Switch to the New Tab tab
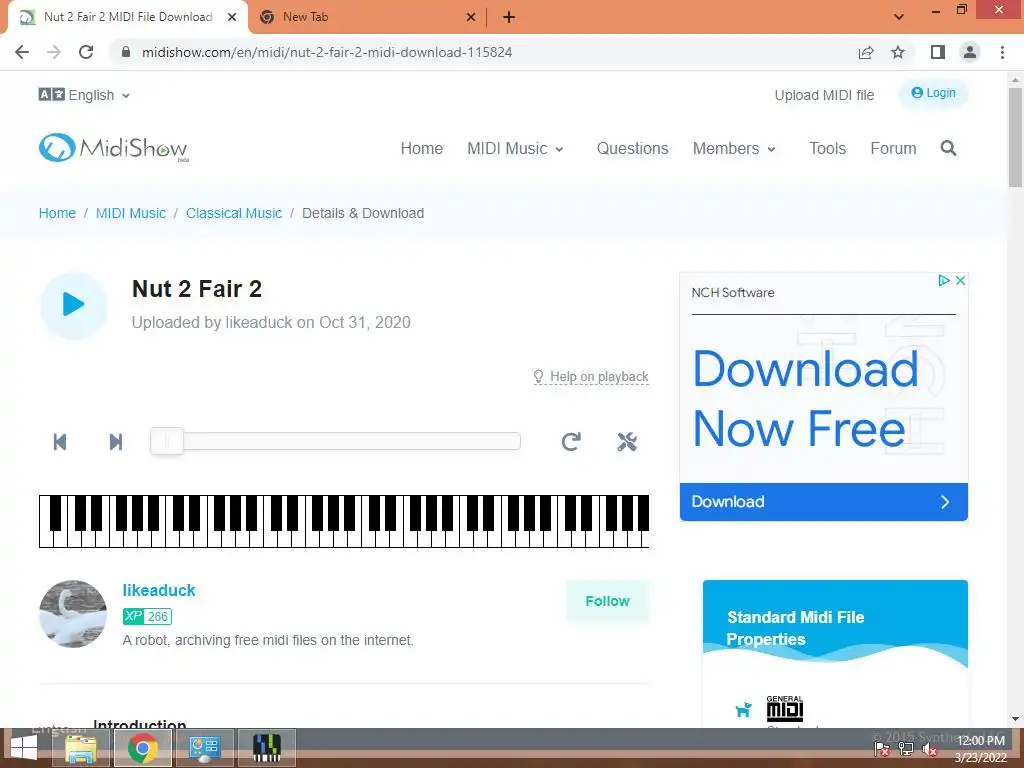This screenshot has width=1024, height=768. coord(368,17)
